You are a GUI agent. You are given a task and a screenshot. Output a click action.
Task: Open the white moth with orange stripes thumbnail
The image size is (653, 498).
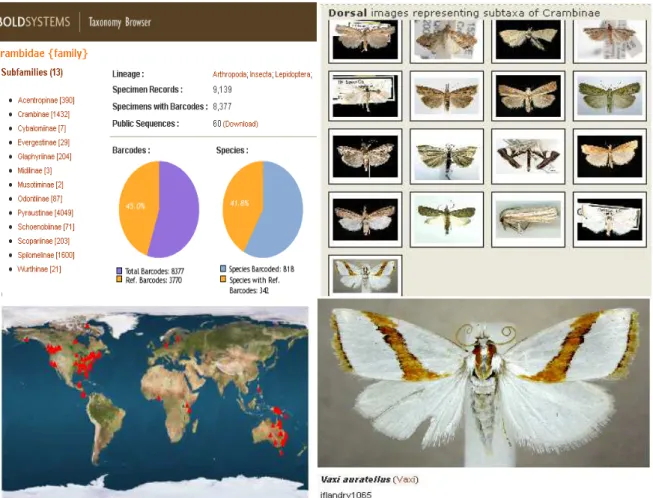coord(365,275)
